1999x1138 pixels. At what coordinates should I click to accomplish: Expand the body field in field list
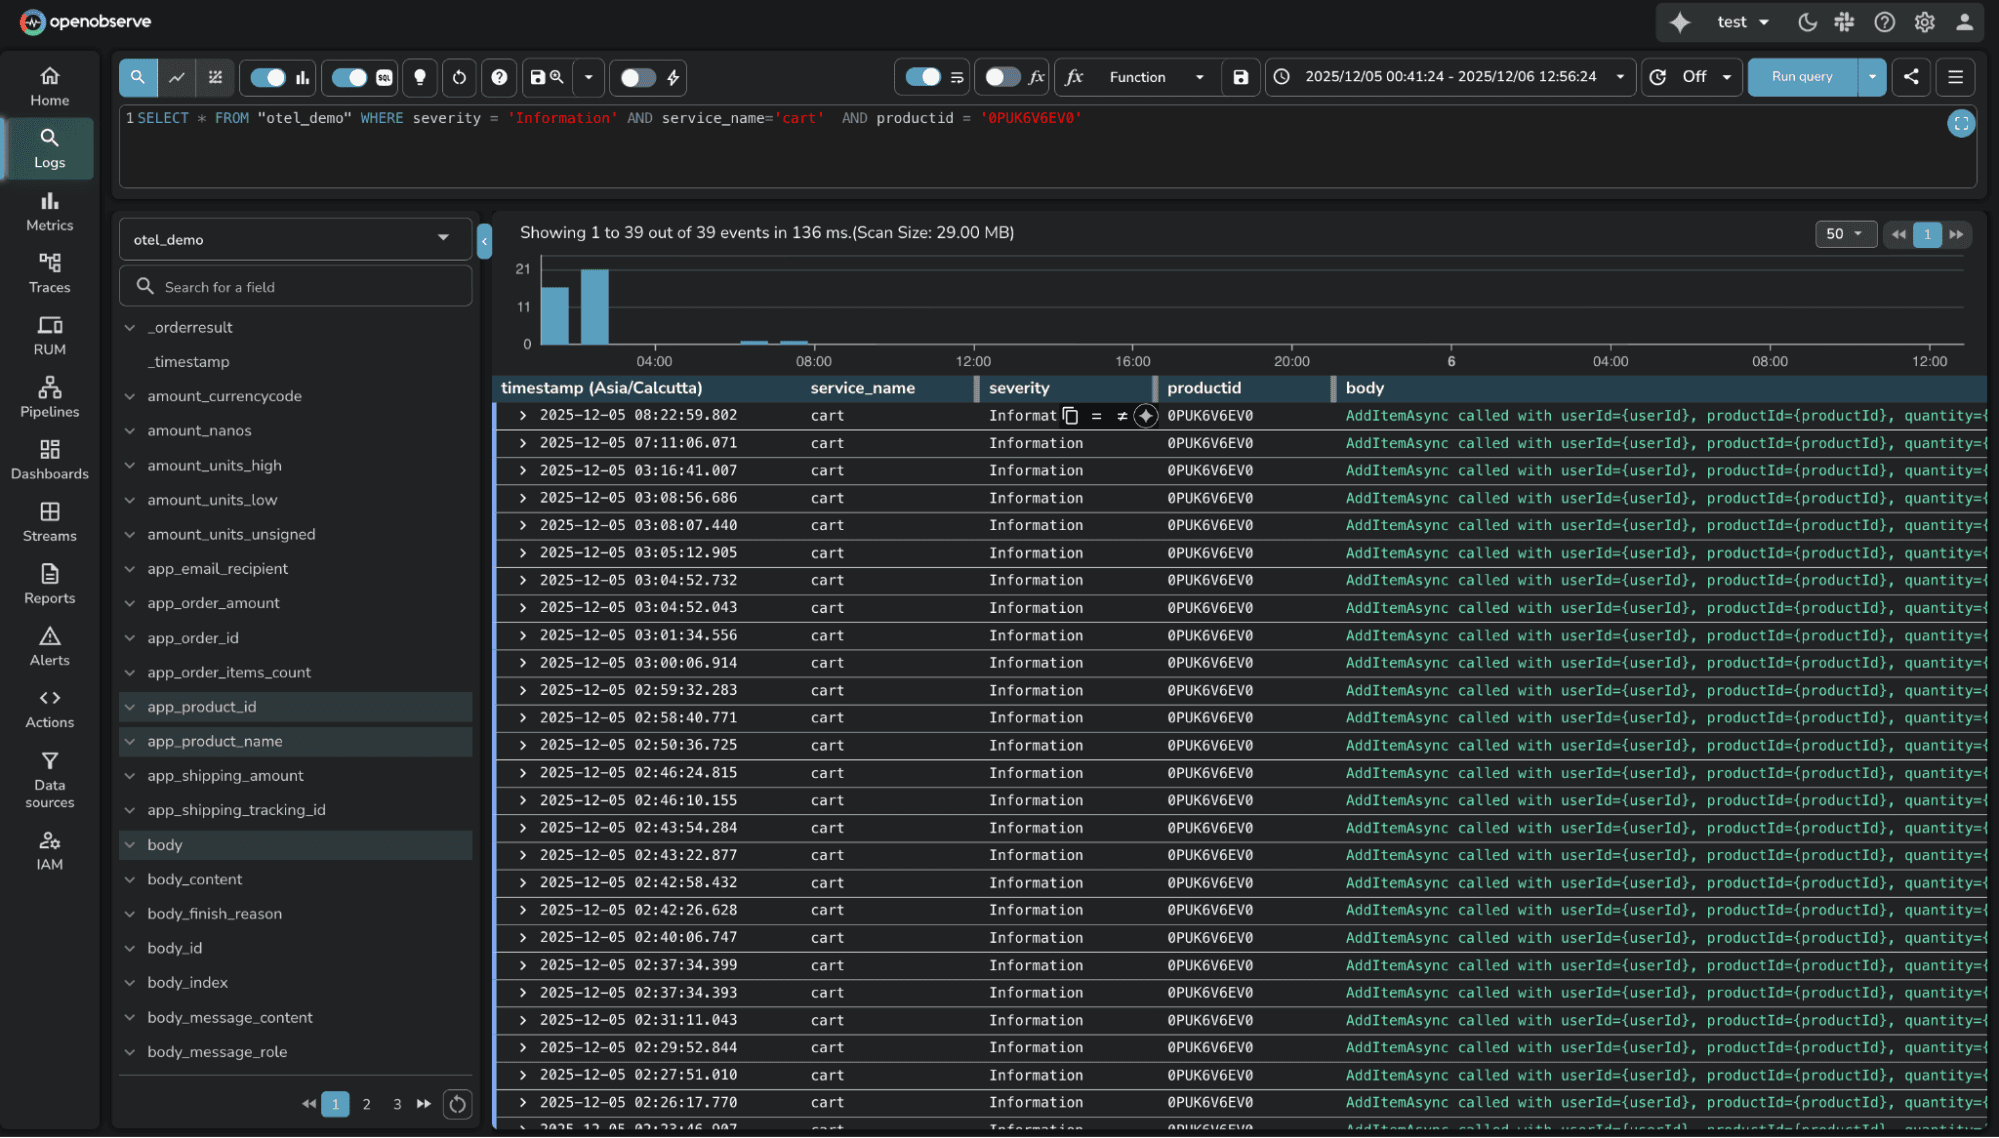(x=131, y=845)
